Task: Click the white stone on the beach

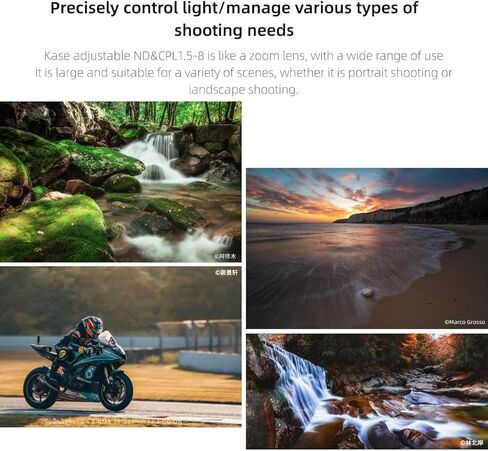Action: 367,293
